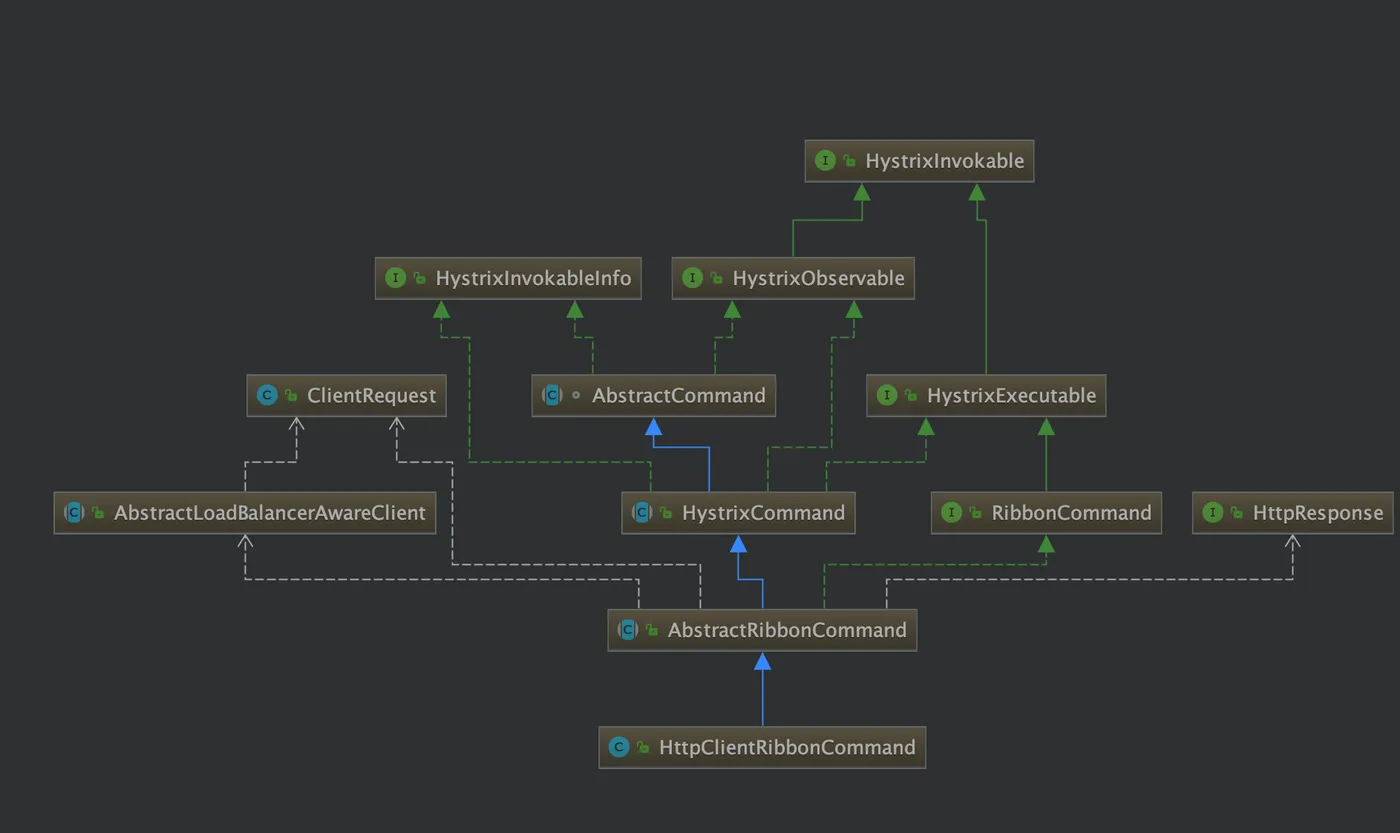Click the interface icon on HttpResponse node

point(1212,512)
